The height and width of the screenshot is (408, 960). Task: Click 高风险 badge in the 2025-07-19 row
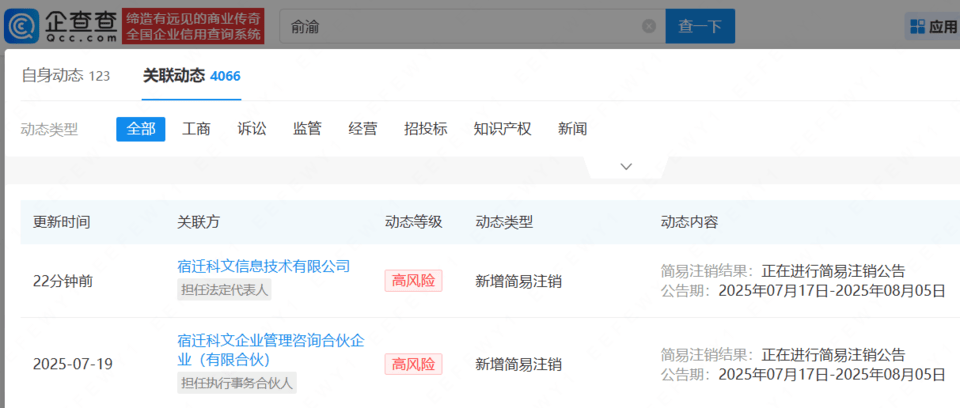tap(413, 365)
